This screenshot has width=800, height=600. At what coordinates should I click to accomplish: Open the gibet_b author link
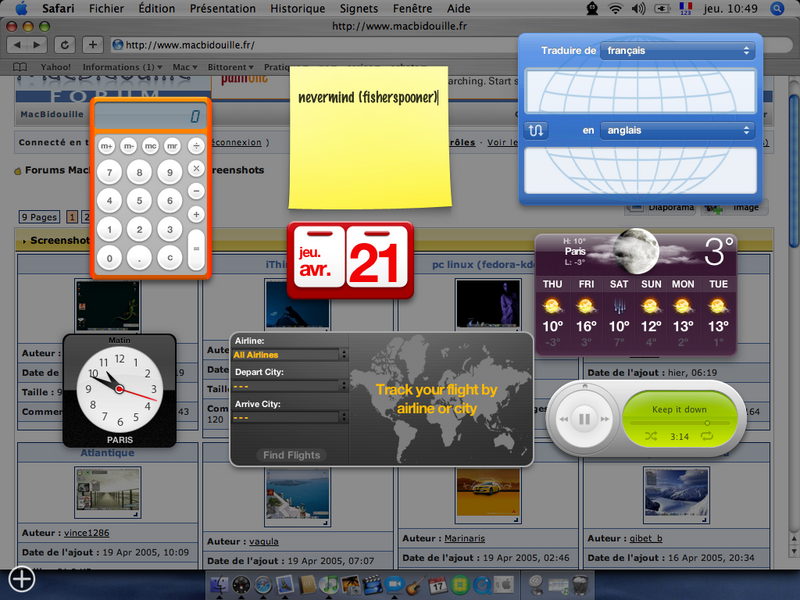point(645,538)
